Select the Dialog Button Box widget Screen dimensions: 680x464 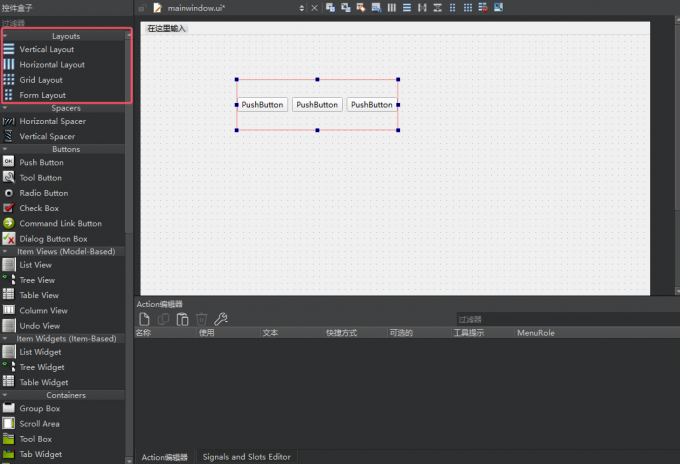53,239
